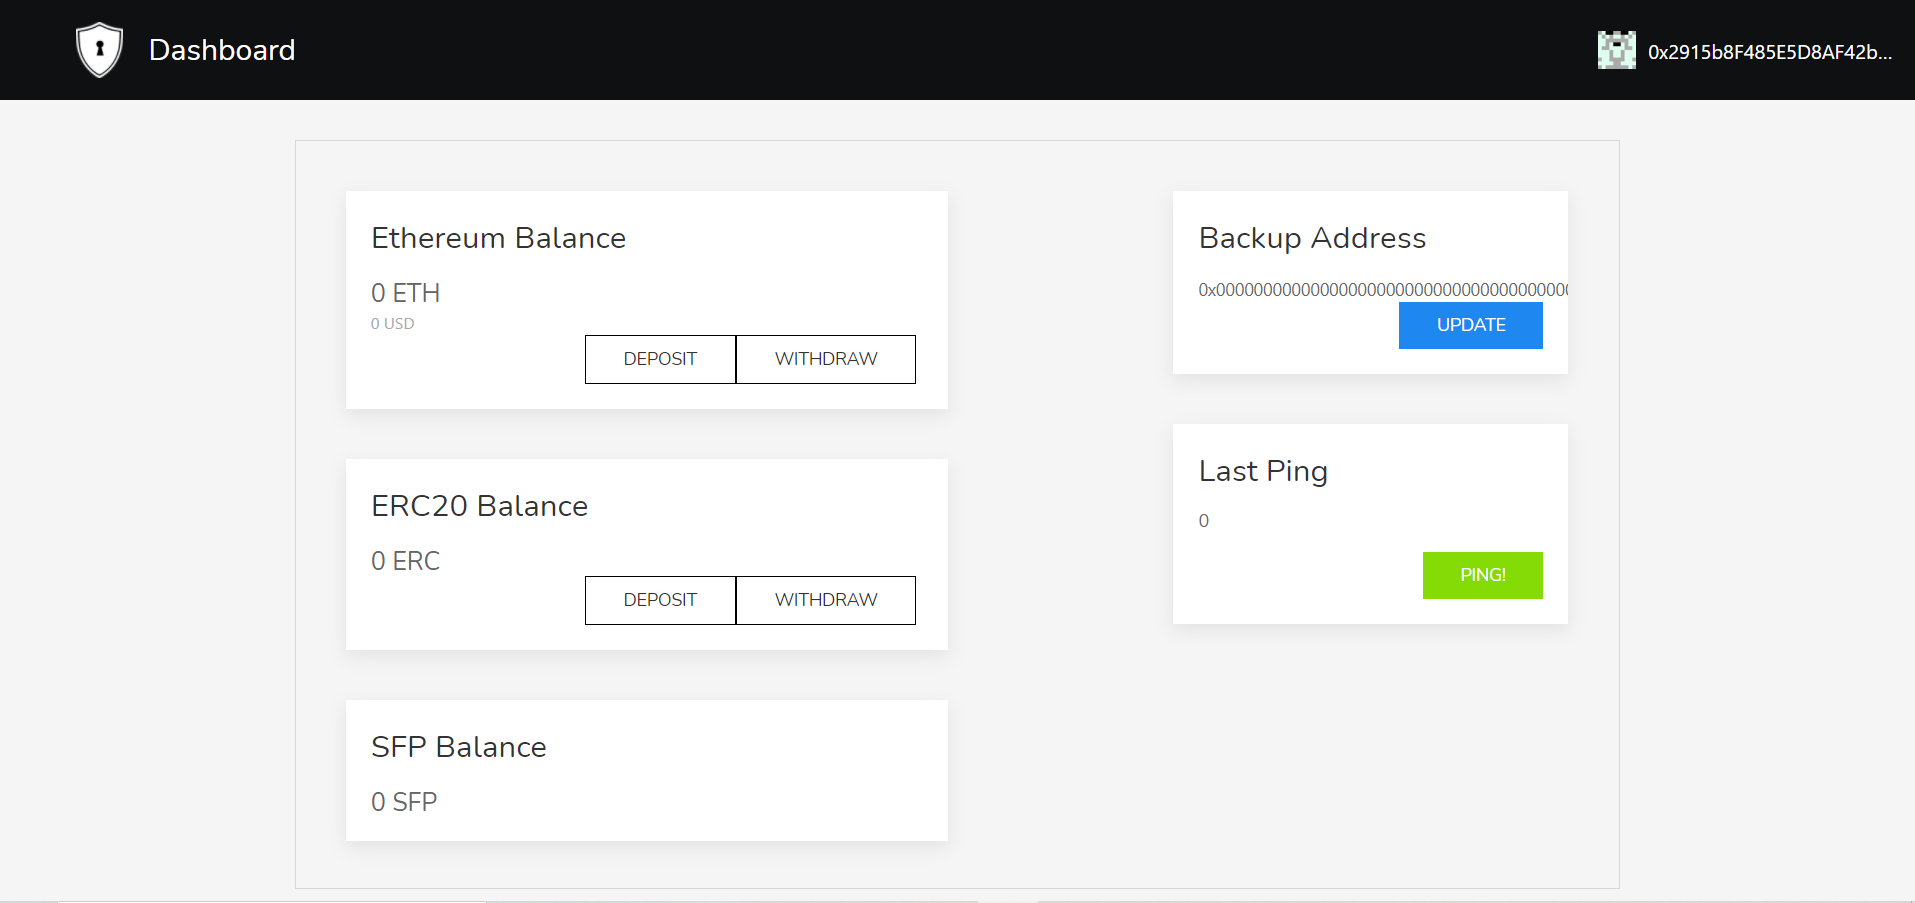This screenshot has width=1915, height=903.
Task: Click the '0 USD' value text
Action: pos(392,323)
